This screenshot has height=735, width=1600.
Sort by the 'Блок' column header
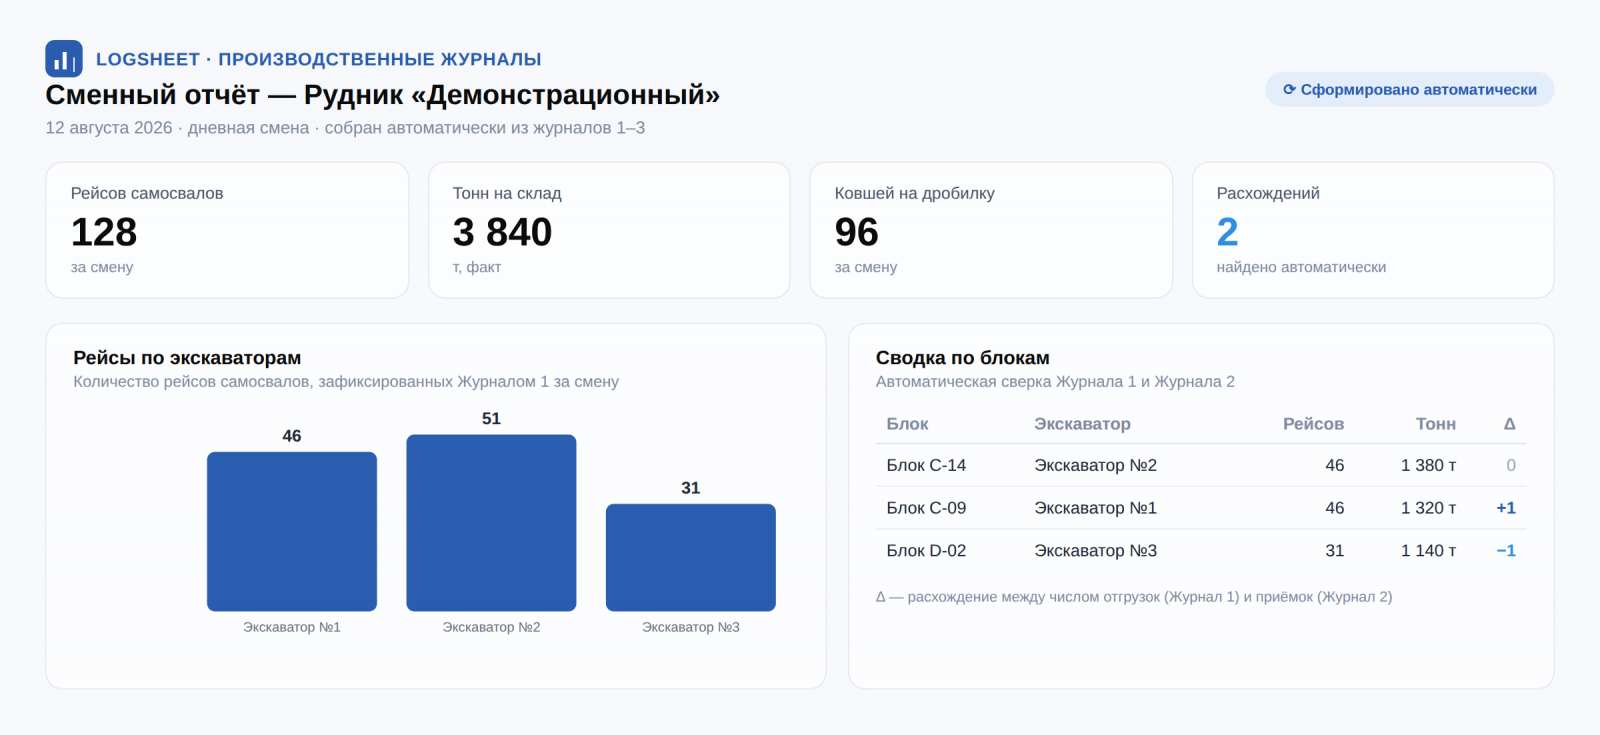(x=908, y=424)
